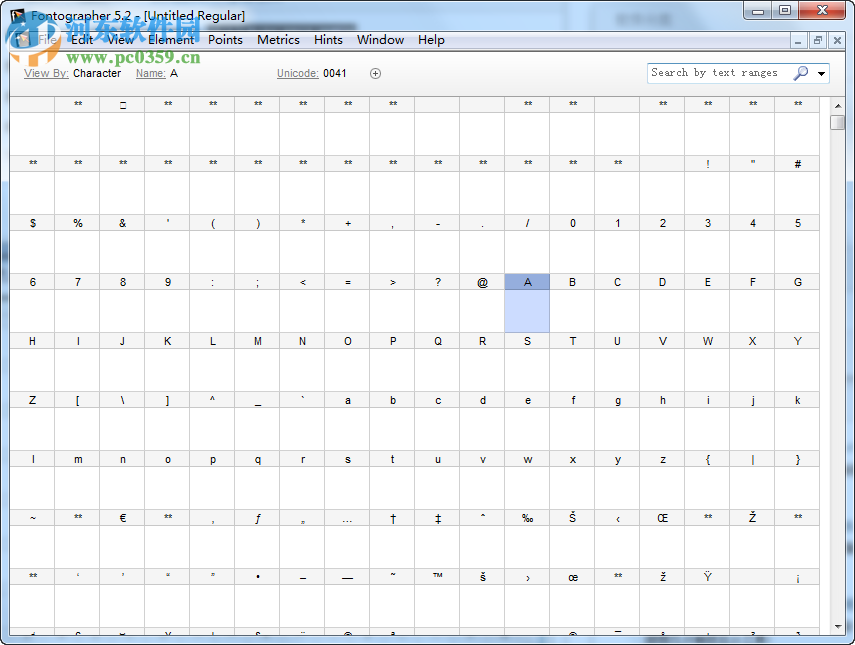Open the Edit menu

coord(82,40)
